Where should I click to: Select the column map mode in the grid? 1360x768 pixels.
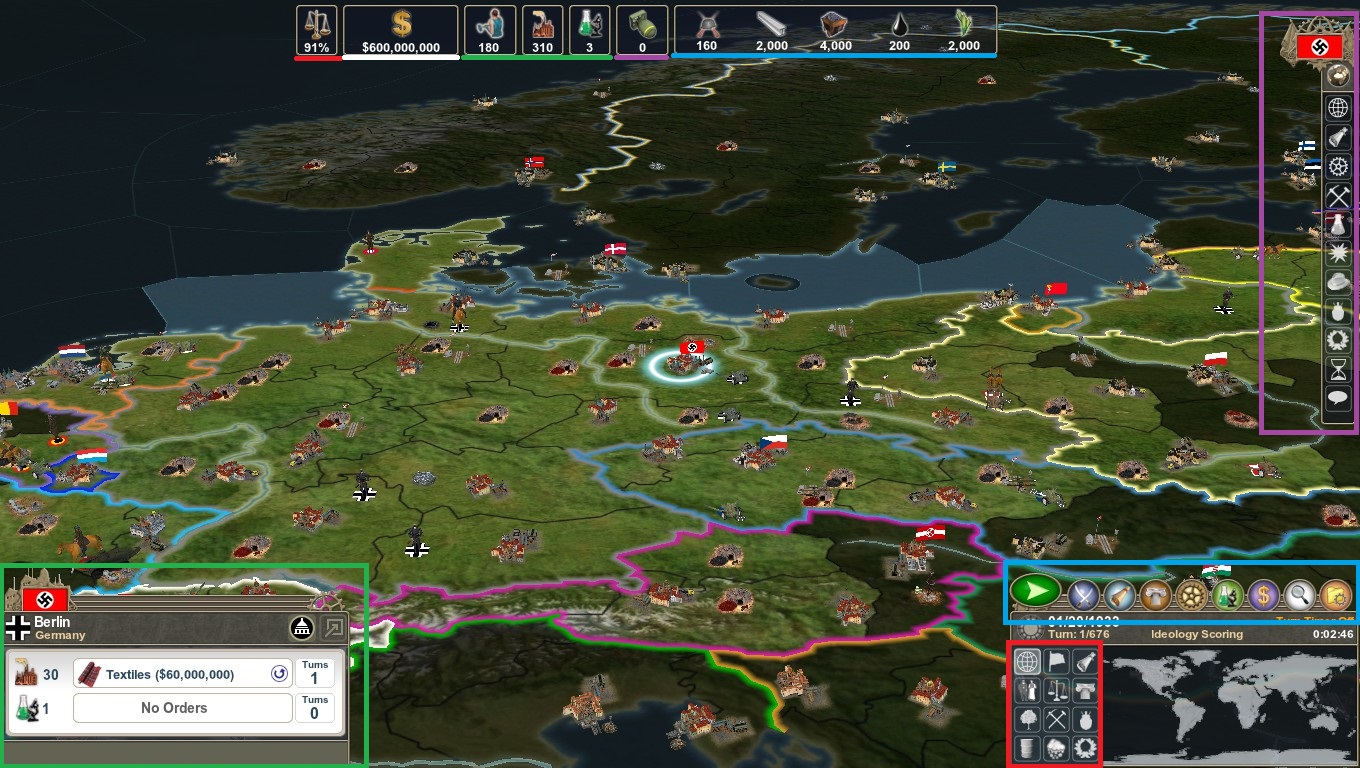point(1084,690)
